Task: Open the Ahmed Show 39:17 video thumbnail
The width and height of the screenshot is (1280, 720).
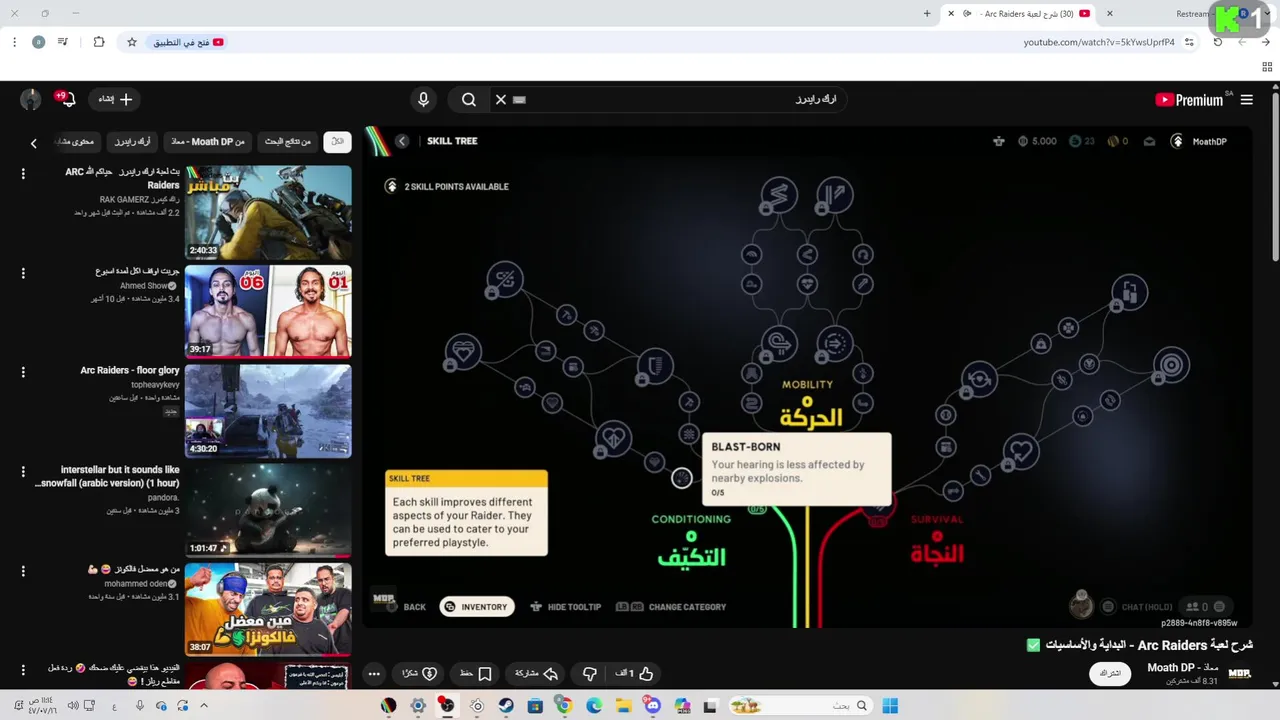Action: coord(268,311)
